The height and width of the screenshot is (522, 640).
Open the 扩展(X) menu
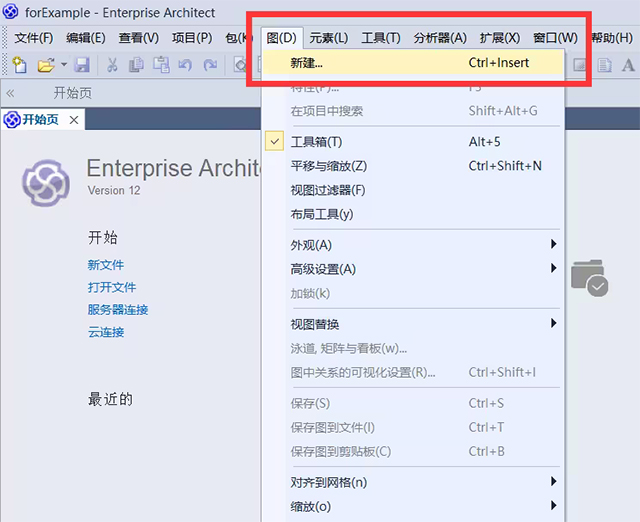(500, 38)
